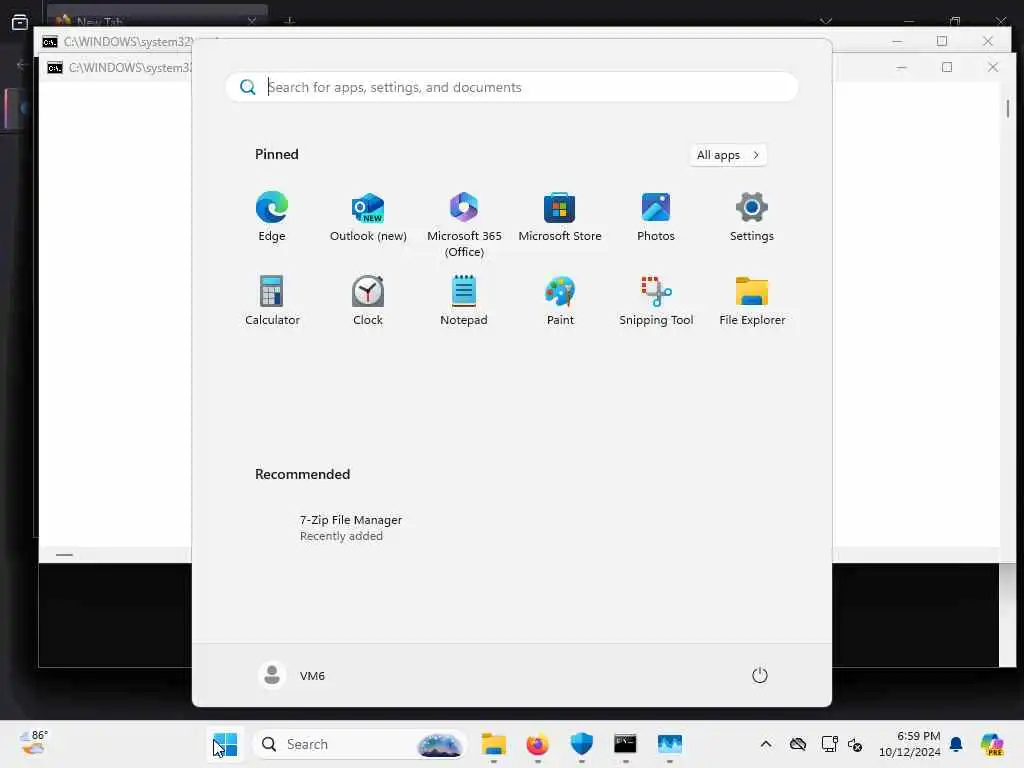The width and height of the screenshot is (1024, 768).
Task: Open the notifications bell icon
Action: pos(956,744)
